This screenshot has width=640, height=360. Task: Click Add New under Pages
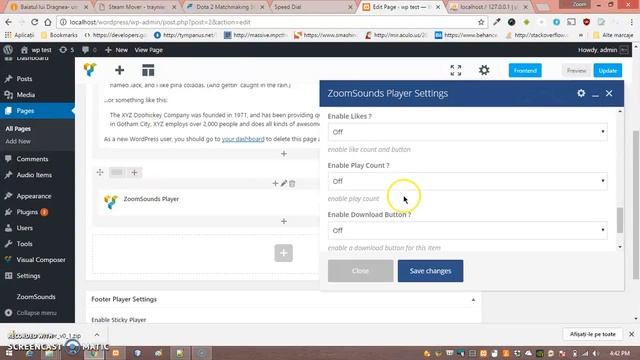(18, 141)
